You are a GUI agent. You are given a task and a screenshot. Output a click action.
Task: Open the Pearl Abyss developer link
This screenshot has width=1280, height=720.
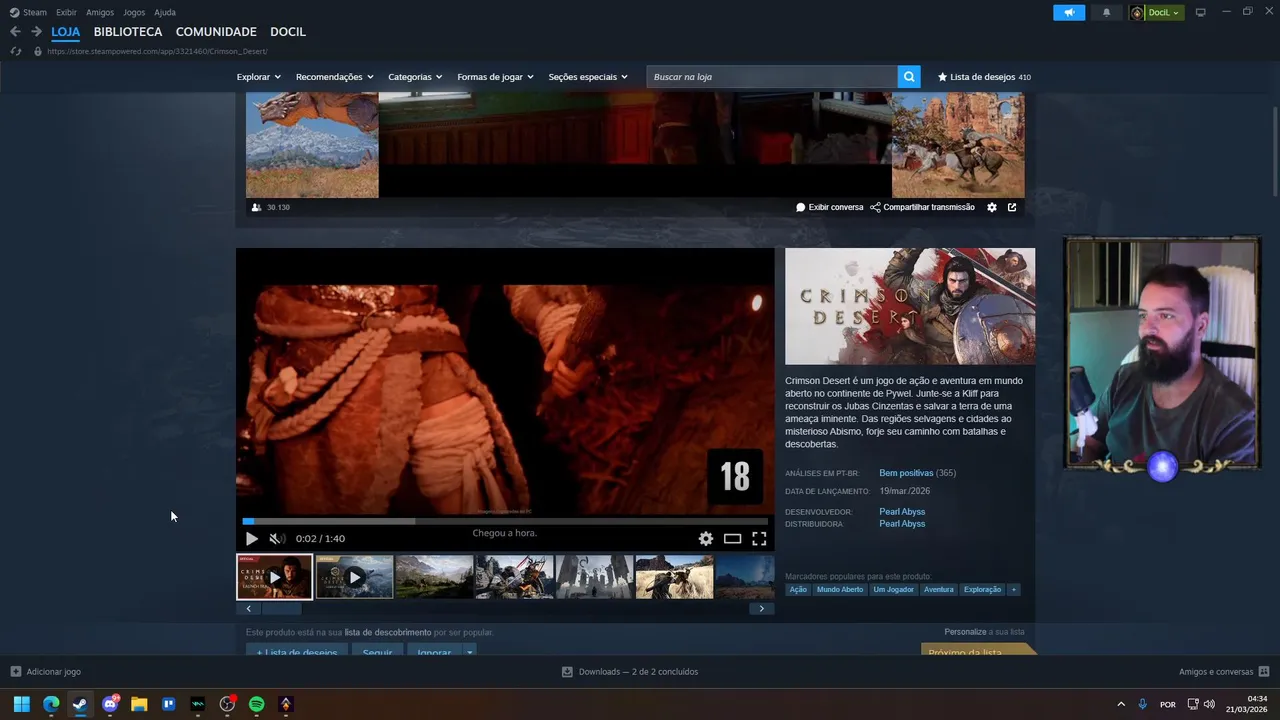pyautogui.click(x=902, y=512)
